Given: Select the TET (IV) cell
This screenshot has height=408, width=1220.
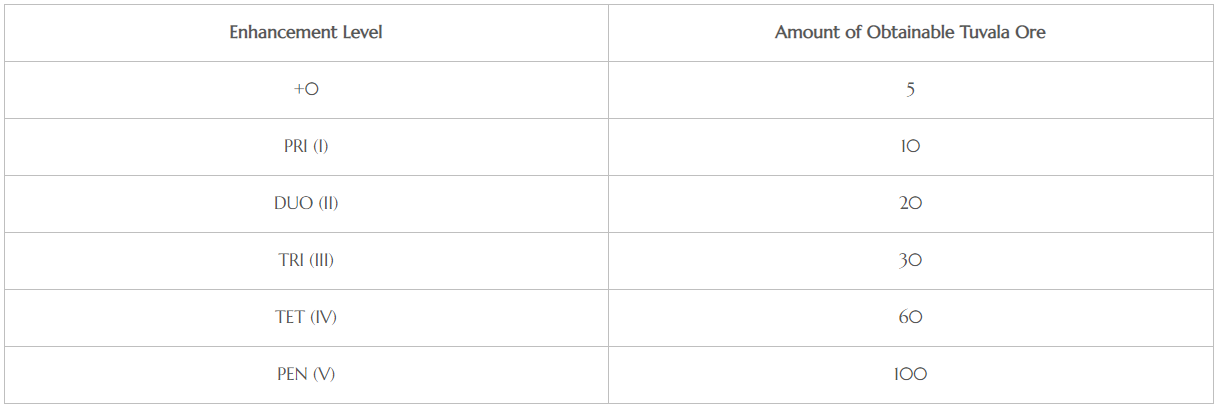Looking at the screenshot, I should [x=306, y=317].
